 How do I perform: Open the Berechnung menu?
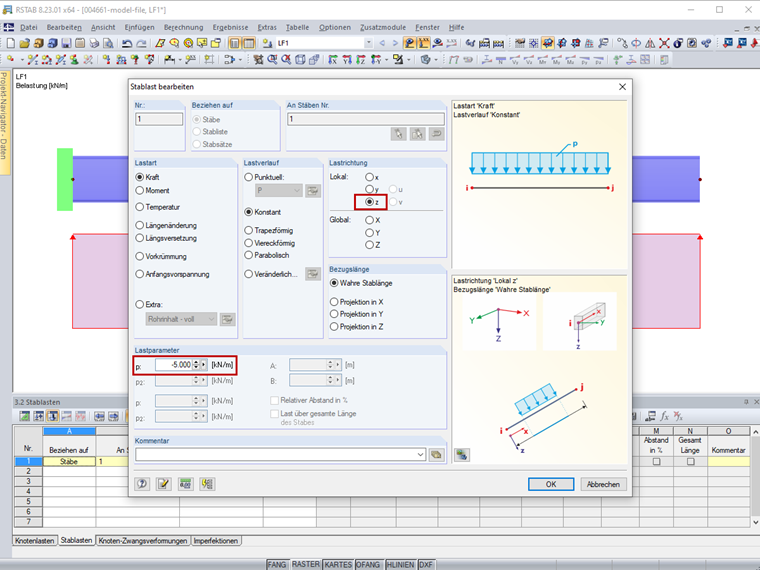click(x=183, y=27)
